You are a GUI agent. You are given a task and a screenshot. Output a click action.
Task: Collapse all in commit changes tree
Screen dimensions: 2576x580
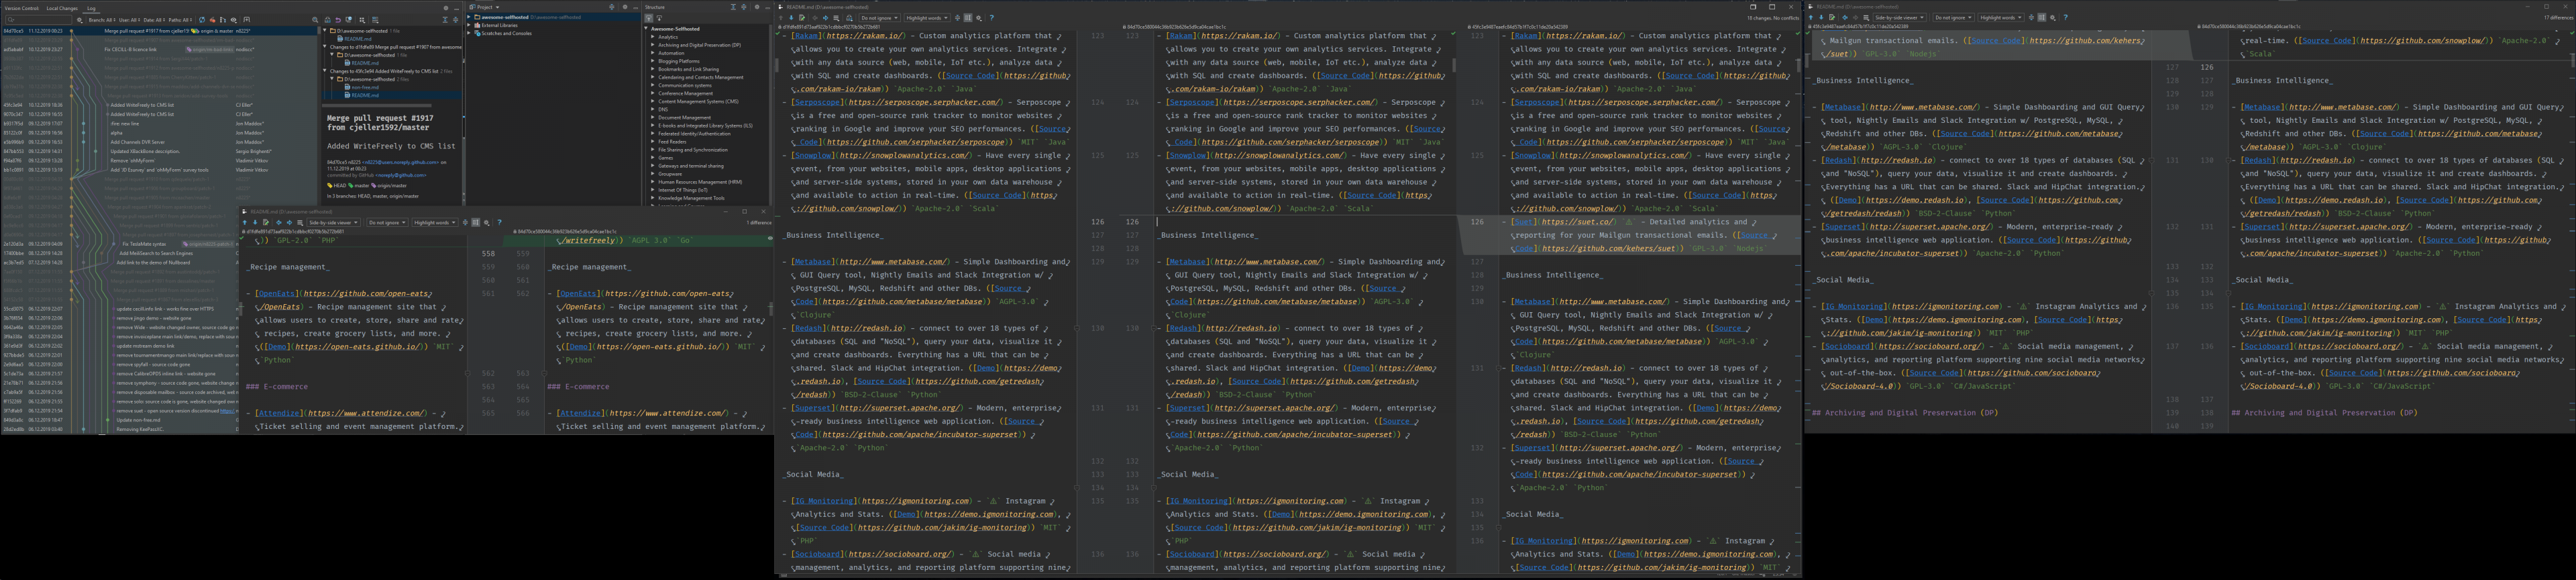[456, 20]
